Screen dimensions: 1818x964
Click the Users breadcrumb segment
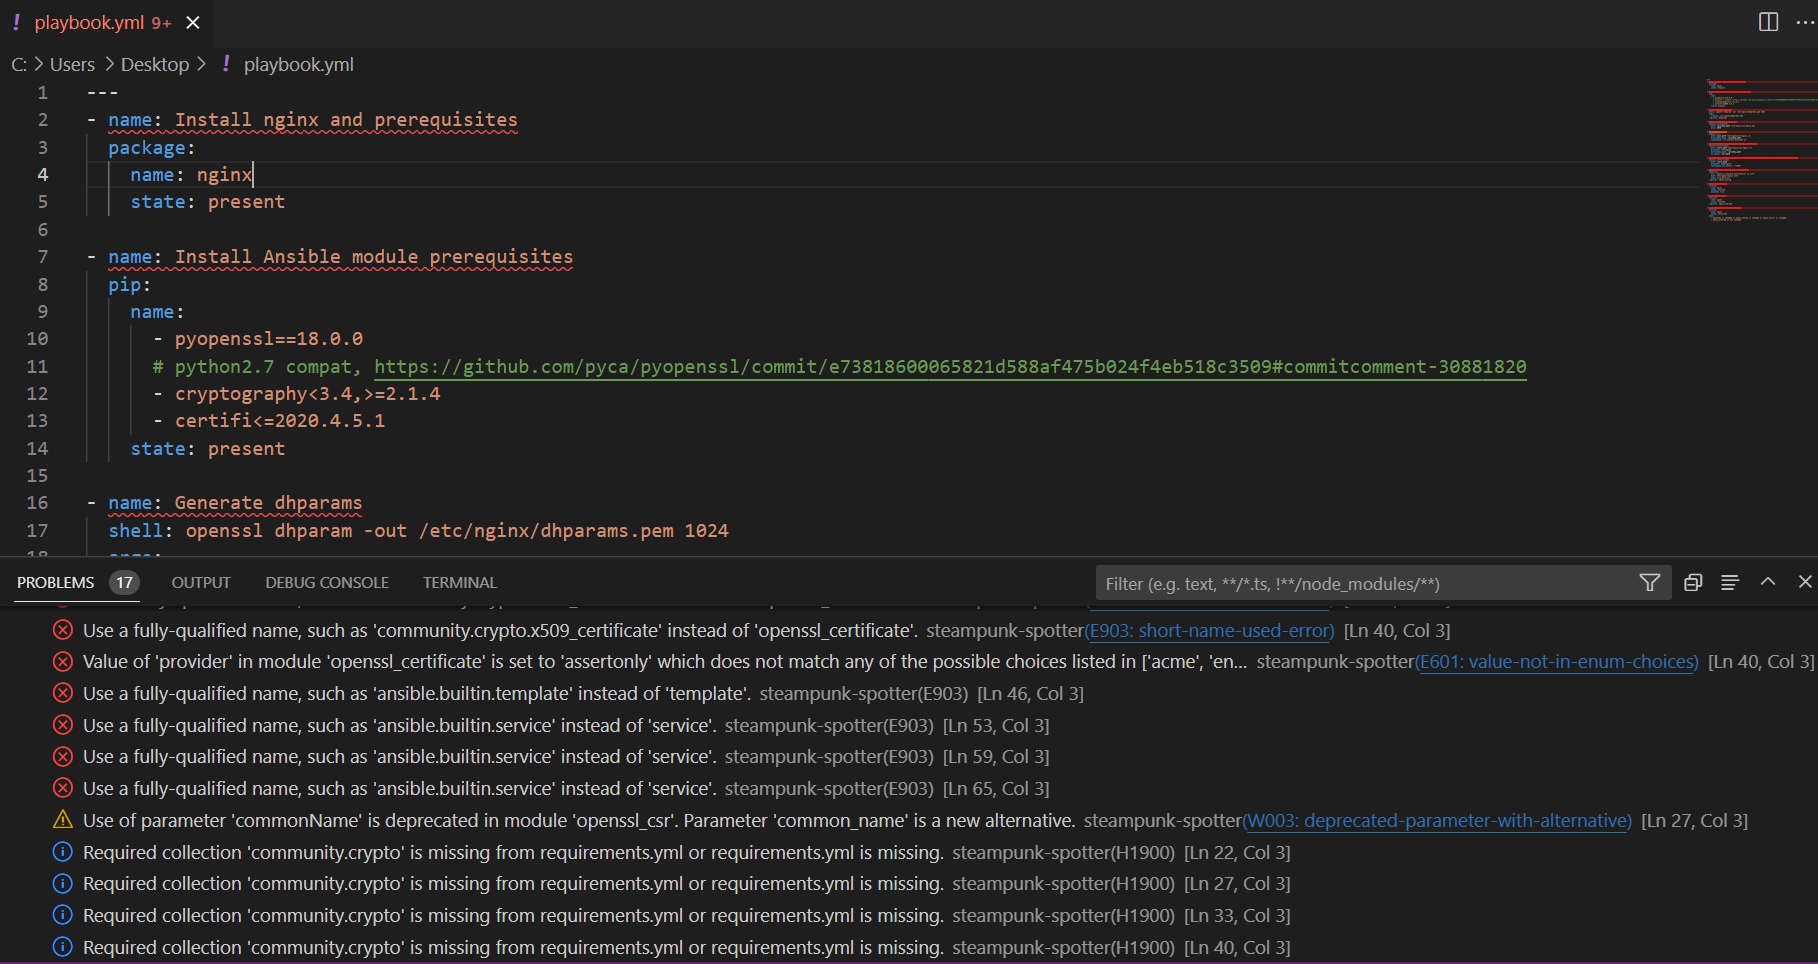click(72, 65)
